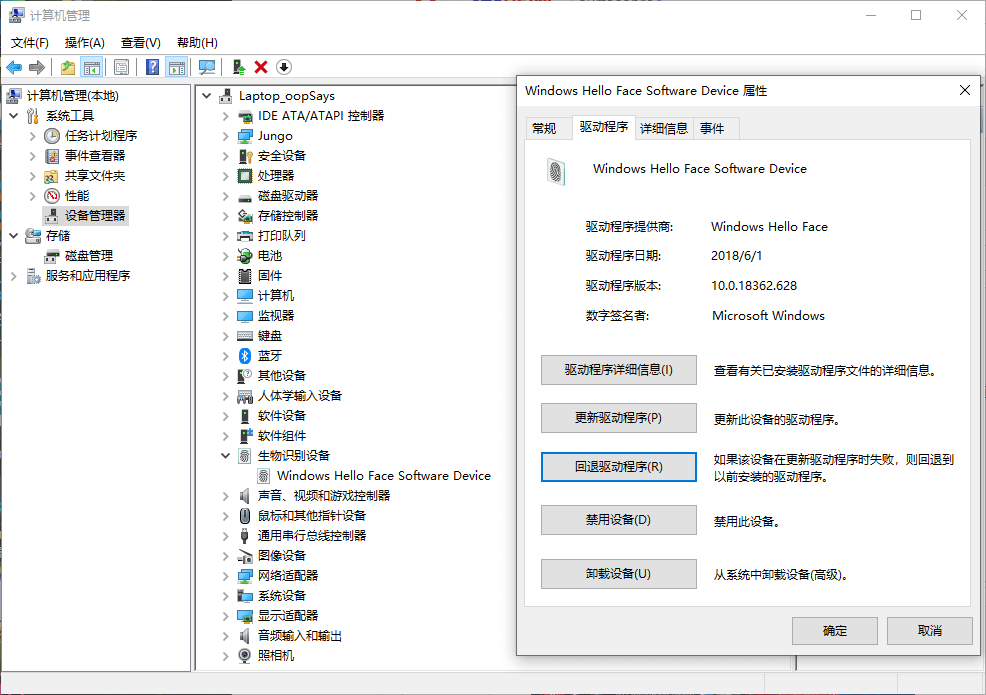Image resolution: width=986 pixels, height=695 pixels.
Task: Click 回退驱动程序(R) button
Action: coord(619,467)
